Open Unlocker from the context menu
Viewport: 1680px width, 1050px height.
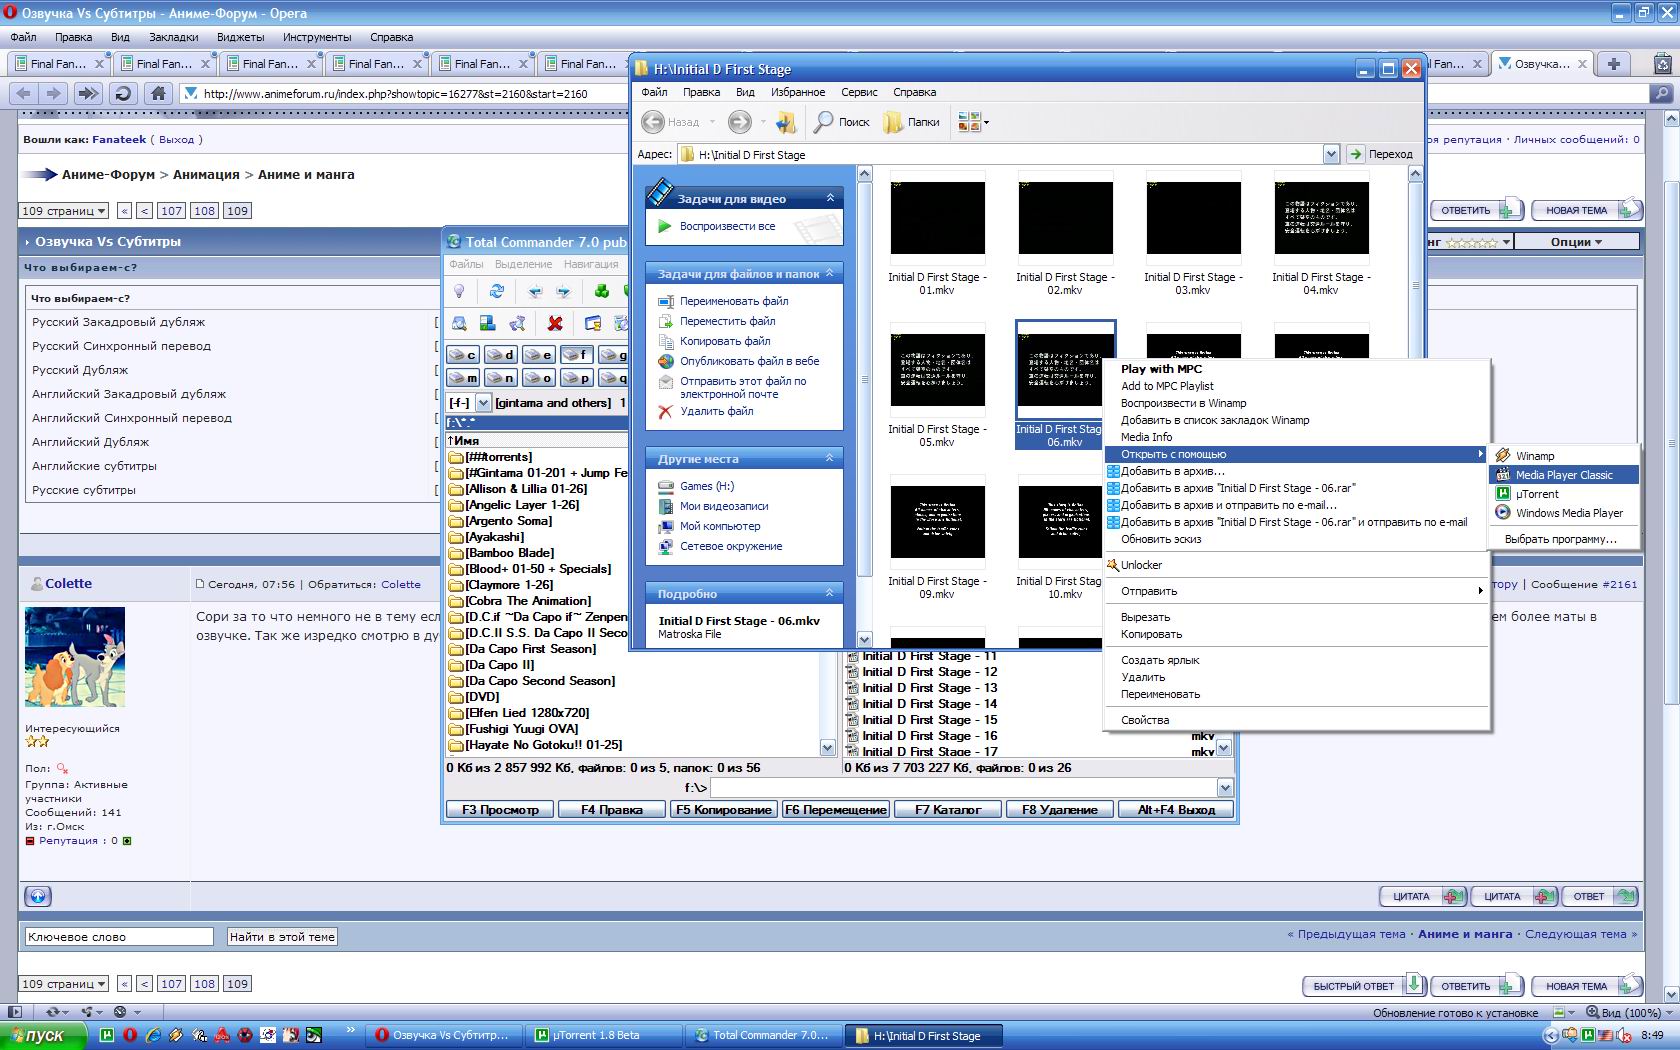1296,565
